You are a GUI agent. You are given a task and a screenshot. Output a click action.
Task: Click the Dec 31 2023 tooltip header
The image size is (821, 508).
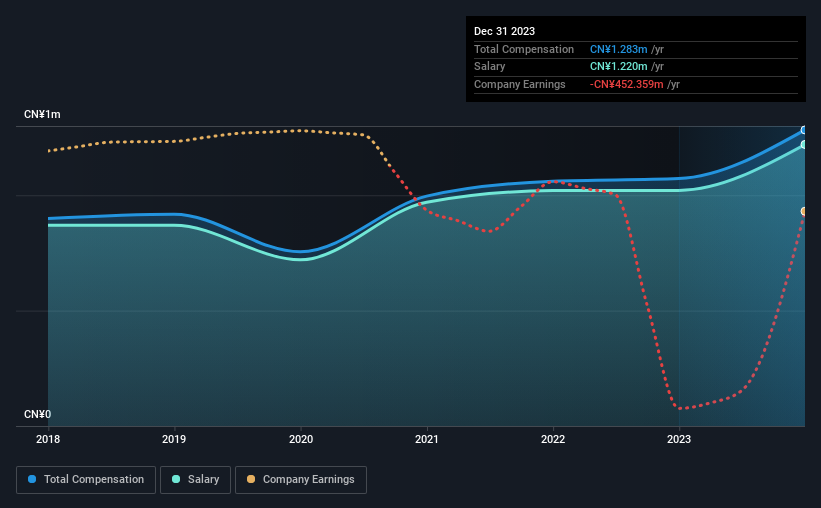(x=504, y=31)
